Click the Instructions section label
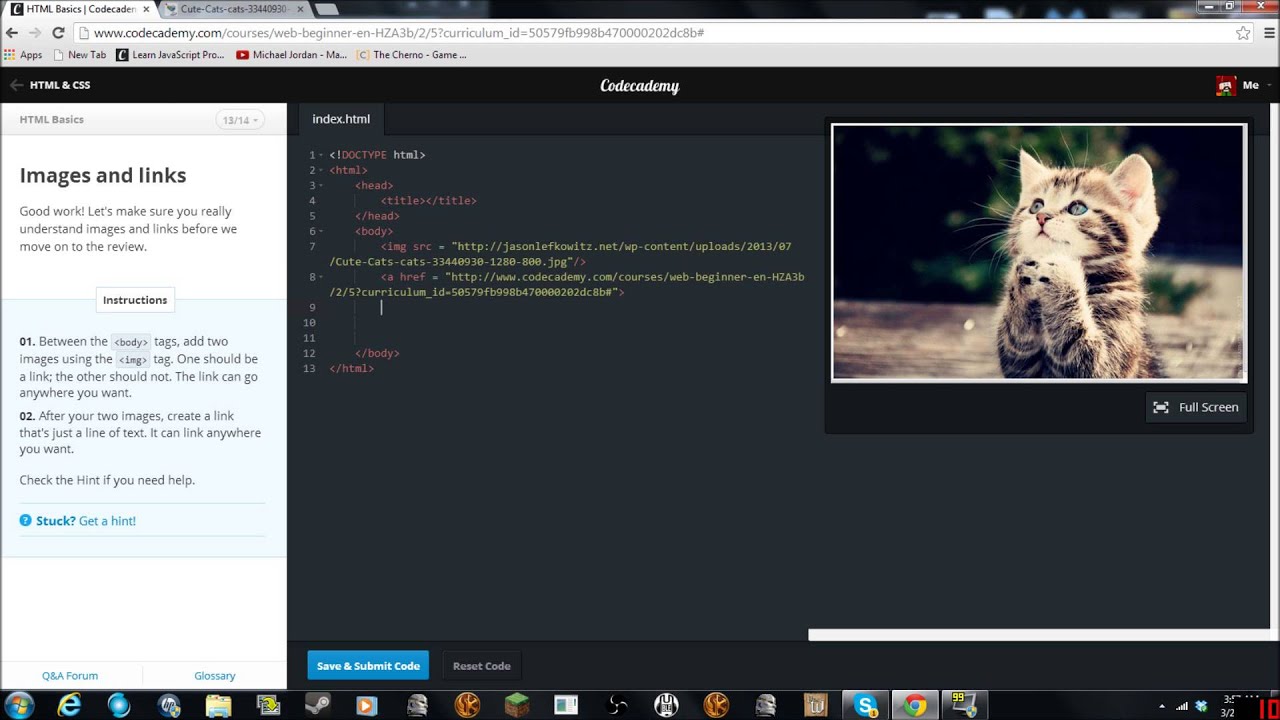The image size is (1280, 720). point(135,300)
